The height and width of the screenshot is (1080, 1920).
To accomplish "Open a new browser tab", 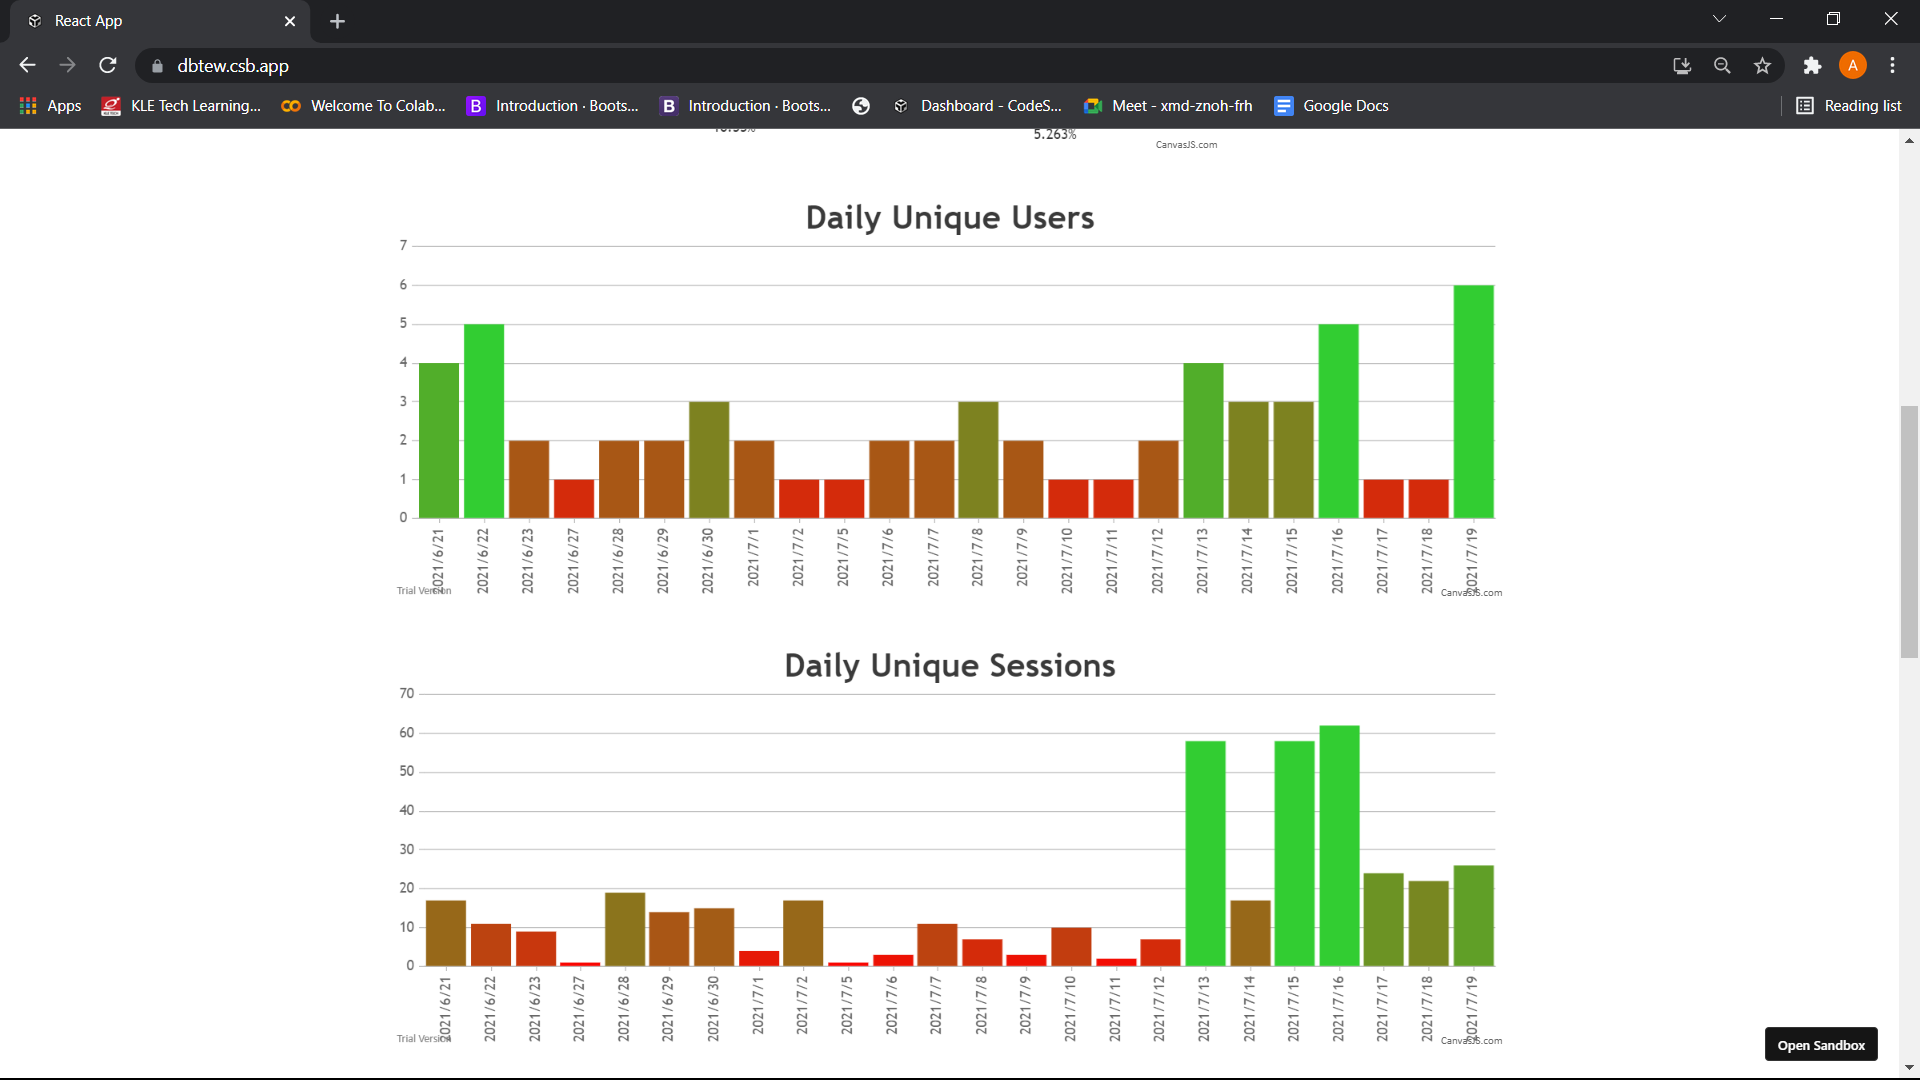I will click(x=337, y=21).
